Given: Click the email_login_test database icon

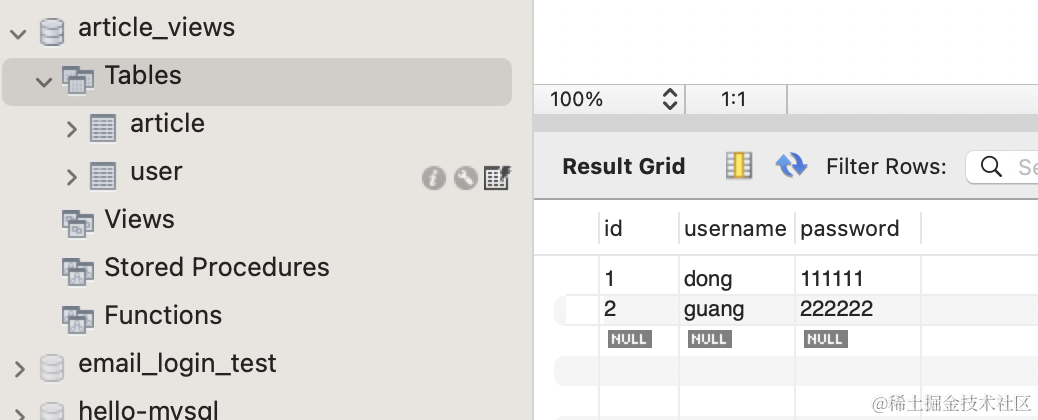Looking at the screenshot, I should pyautogui.click(x=51, y=367).
